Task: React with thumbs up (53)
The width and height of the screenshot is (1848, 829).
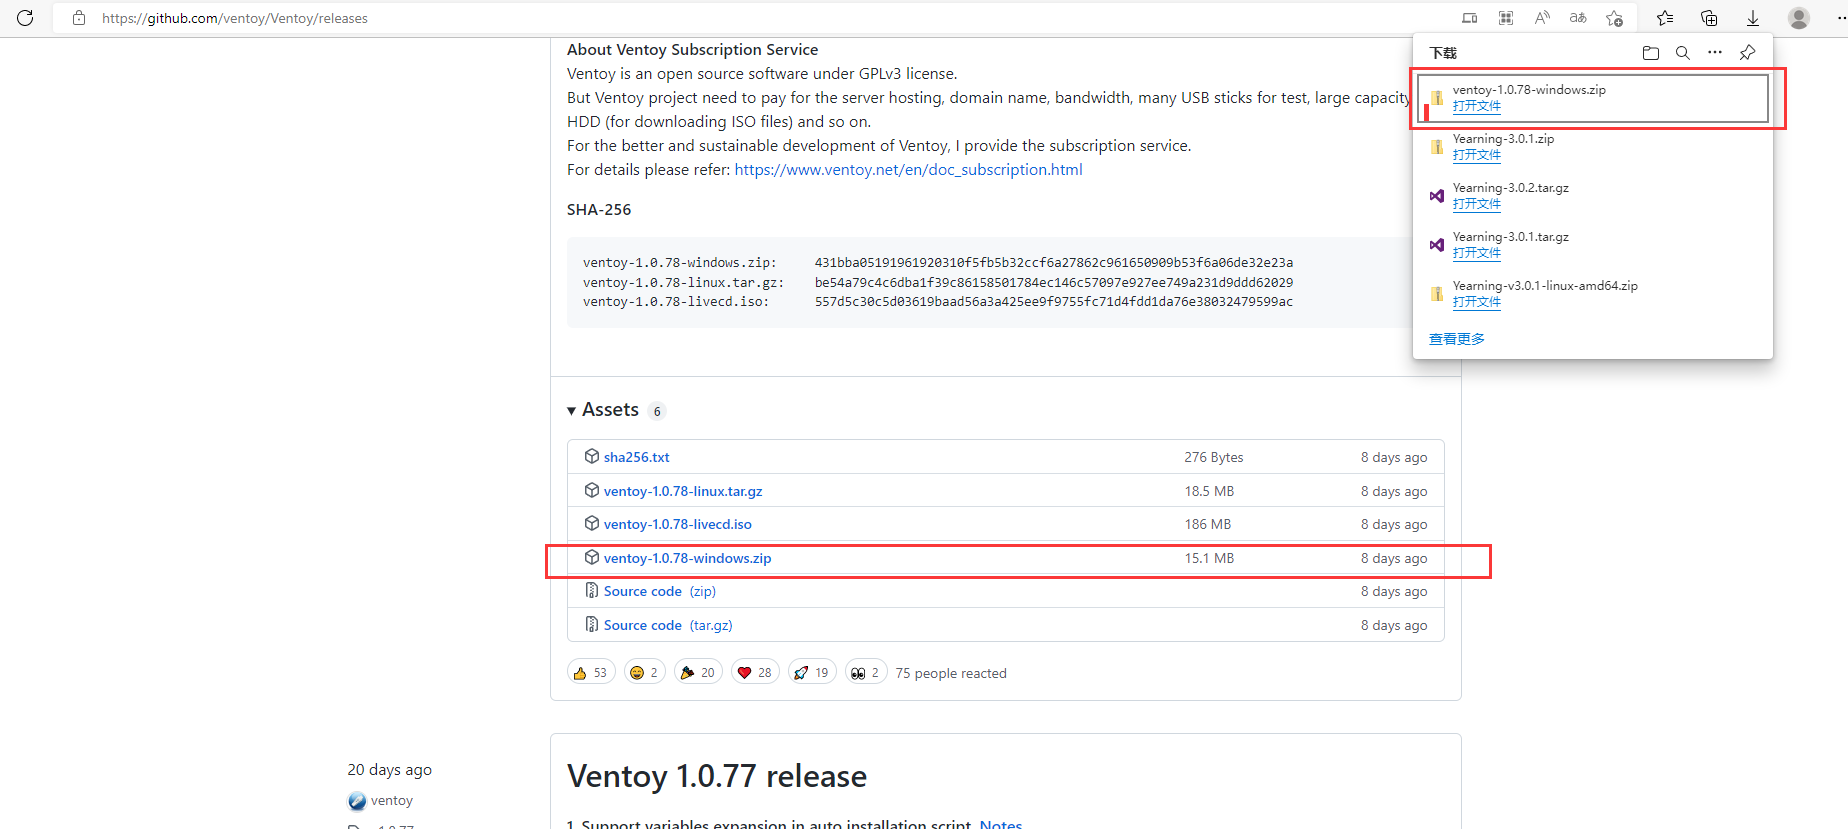Action: click(x=591, y=673)
